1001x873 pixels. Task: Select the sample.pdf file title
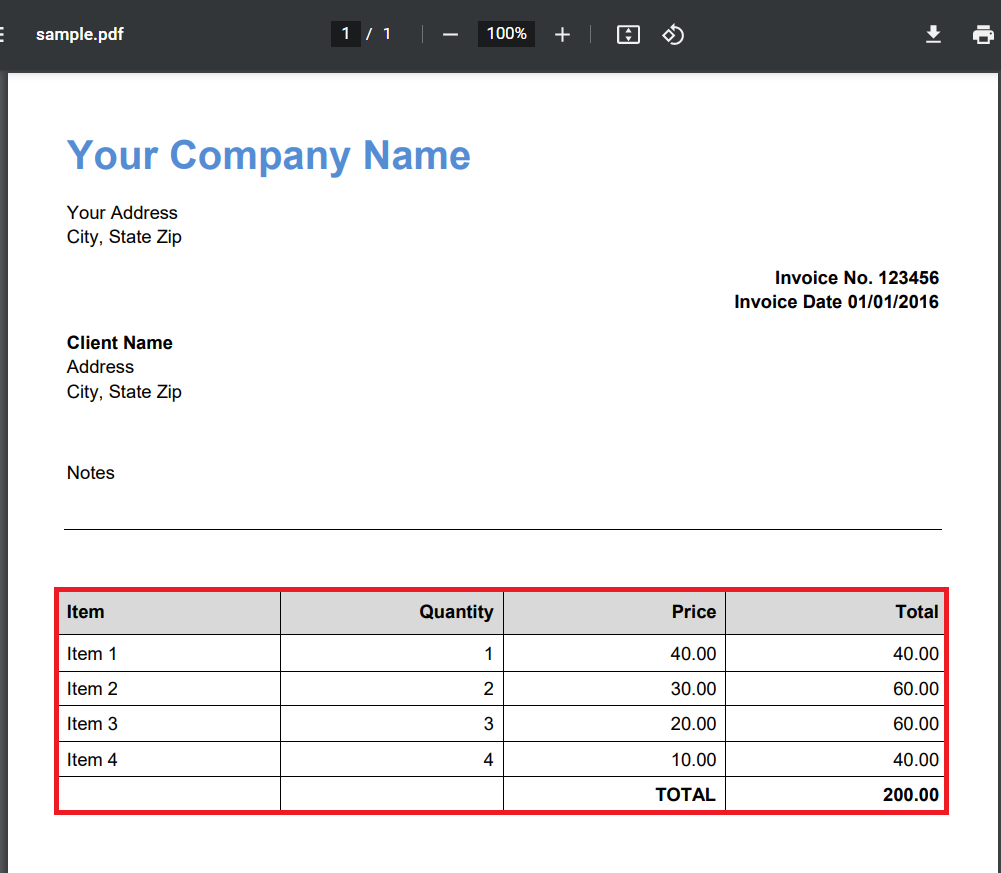pyautogui.click(x=80, y=34)
